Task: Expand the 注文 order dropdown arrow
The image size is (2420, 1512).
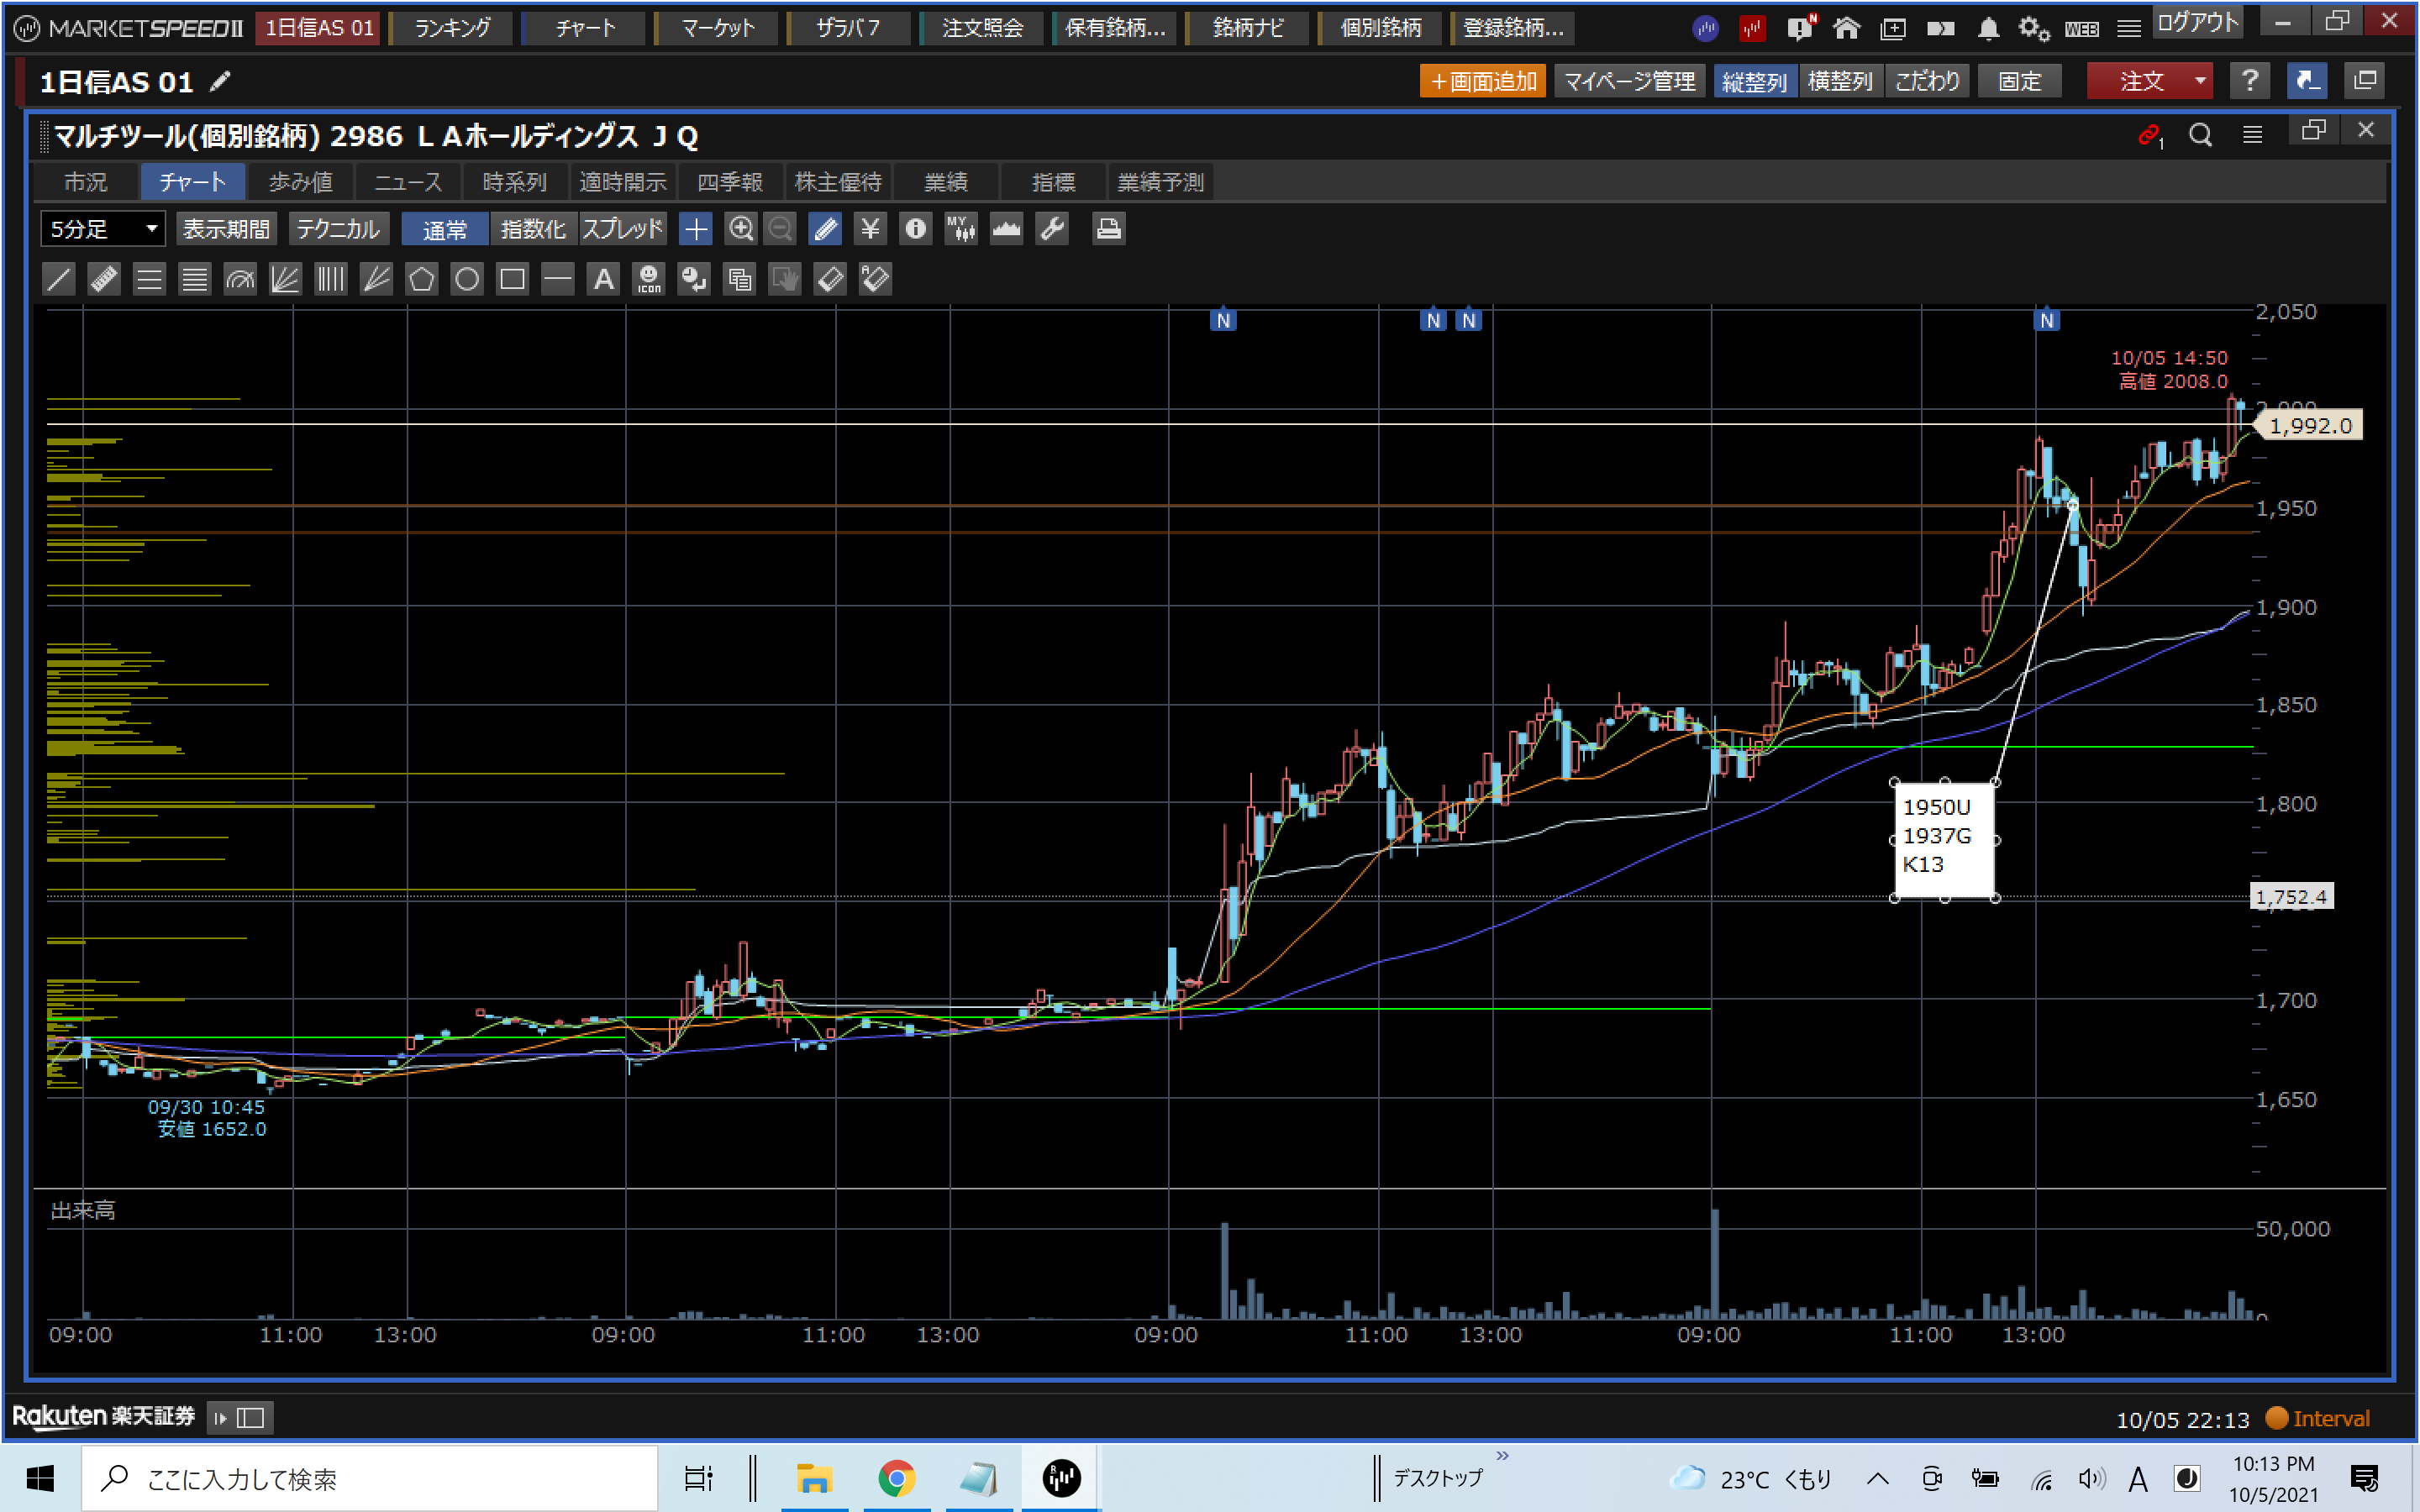Action: pyautogui.click(x=2200, y=81)
